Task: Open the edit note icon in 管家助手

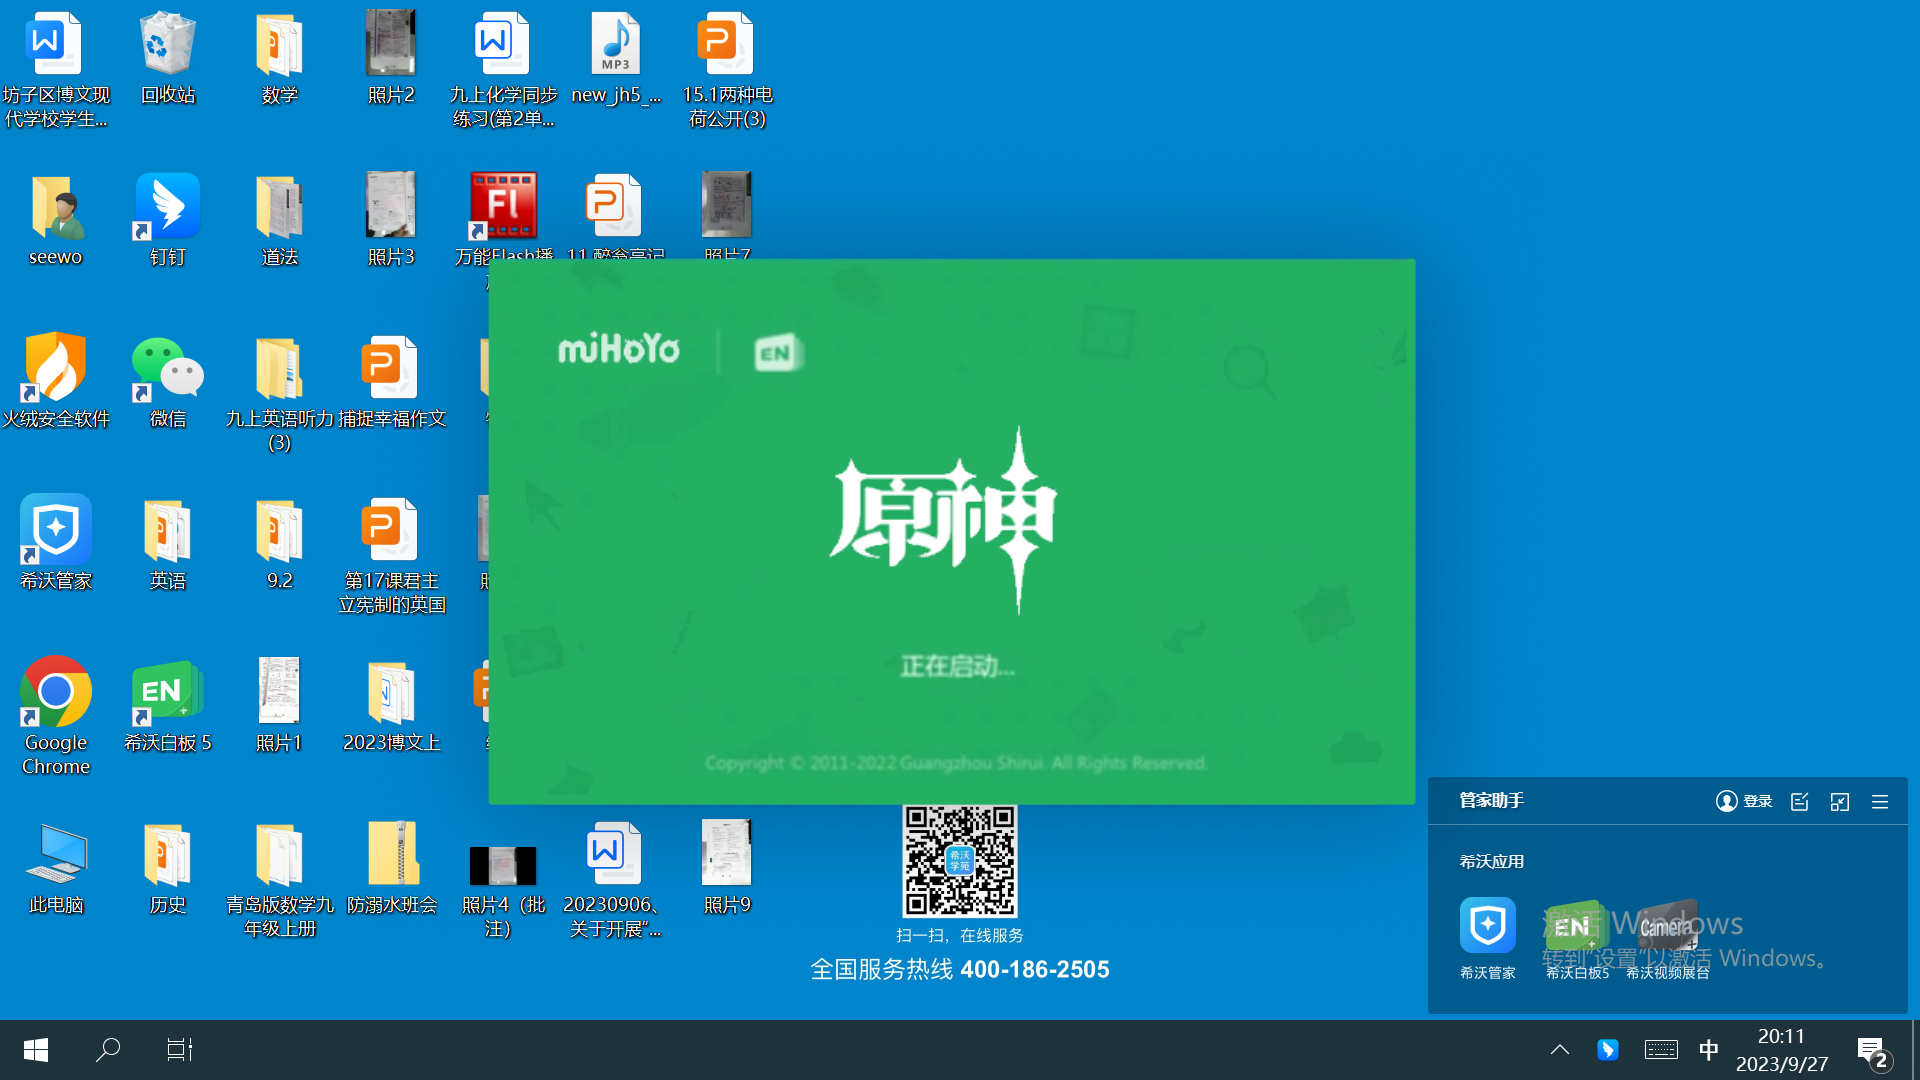Action: (1800, 801)
